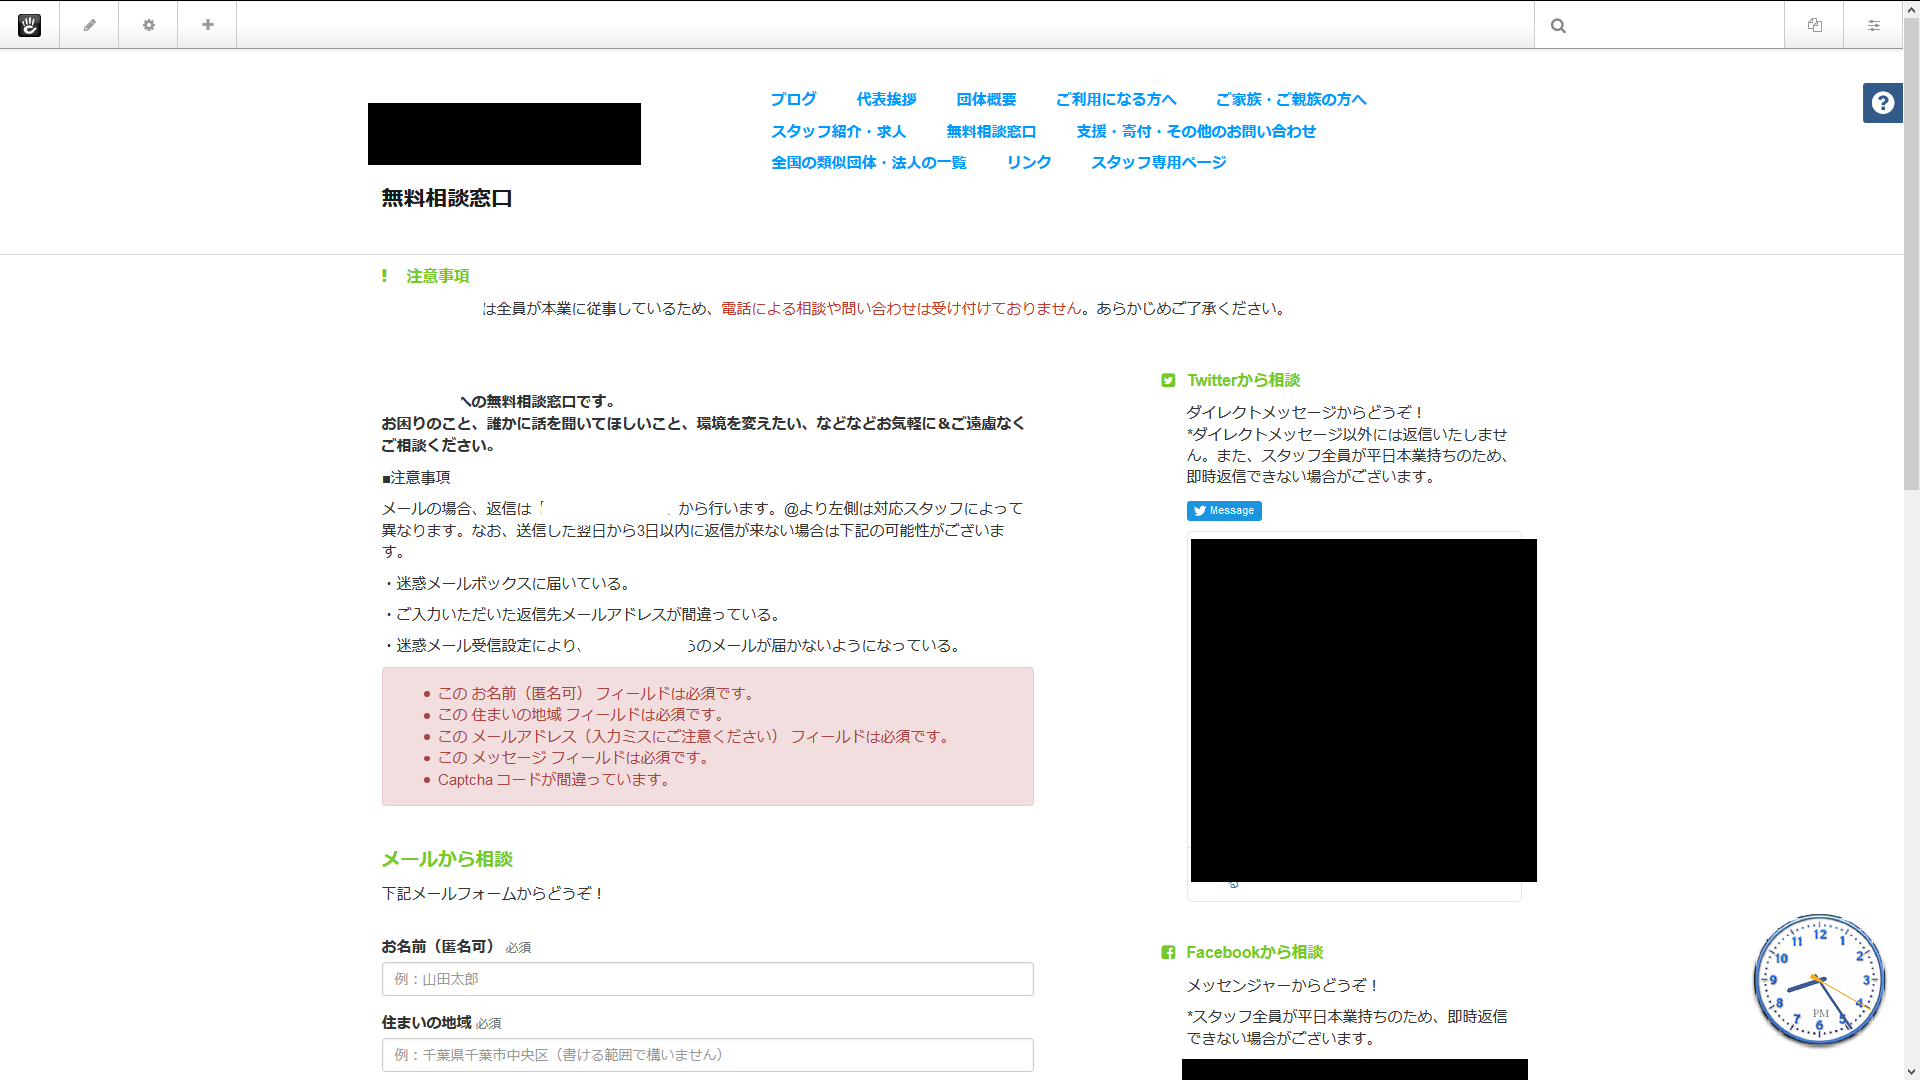The height and width of the screenshot is (1080, 1920).
Task: Open 無料相談窓口 navigation link
Action: 991,131
